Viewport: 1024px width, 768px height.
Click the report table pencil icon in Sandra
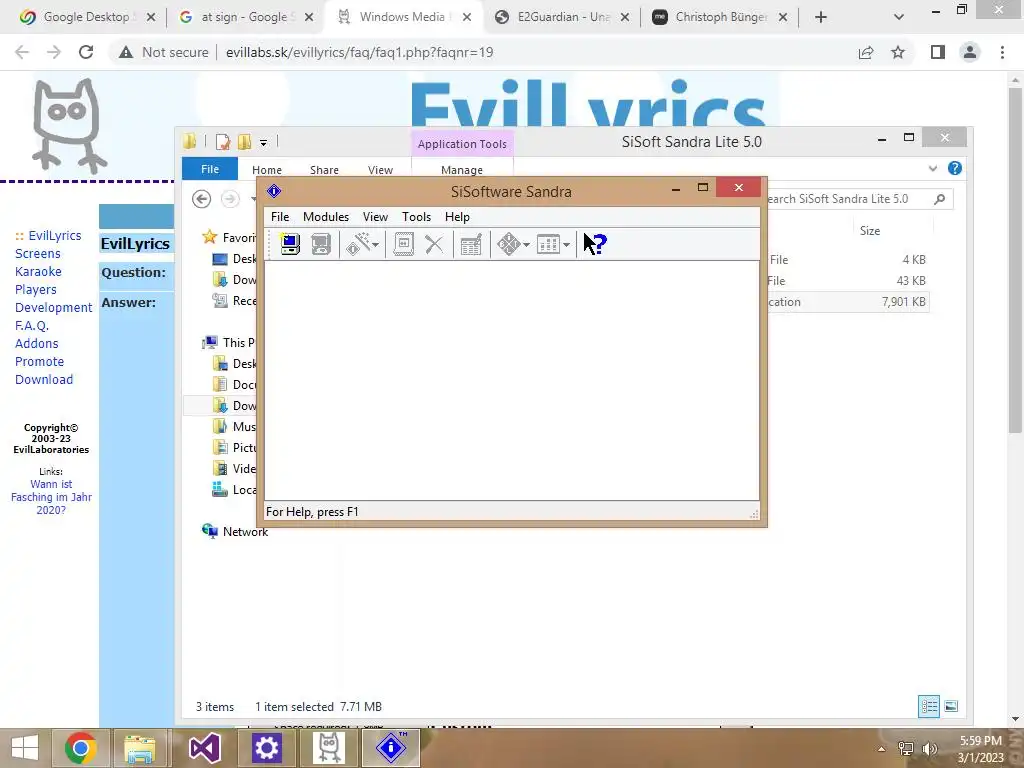pos(471,244)
